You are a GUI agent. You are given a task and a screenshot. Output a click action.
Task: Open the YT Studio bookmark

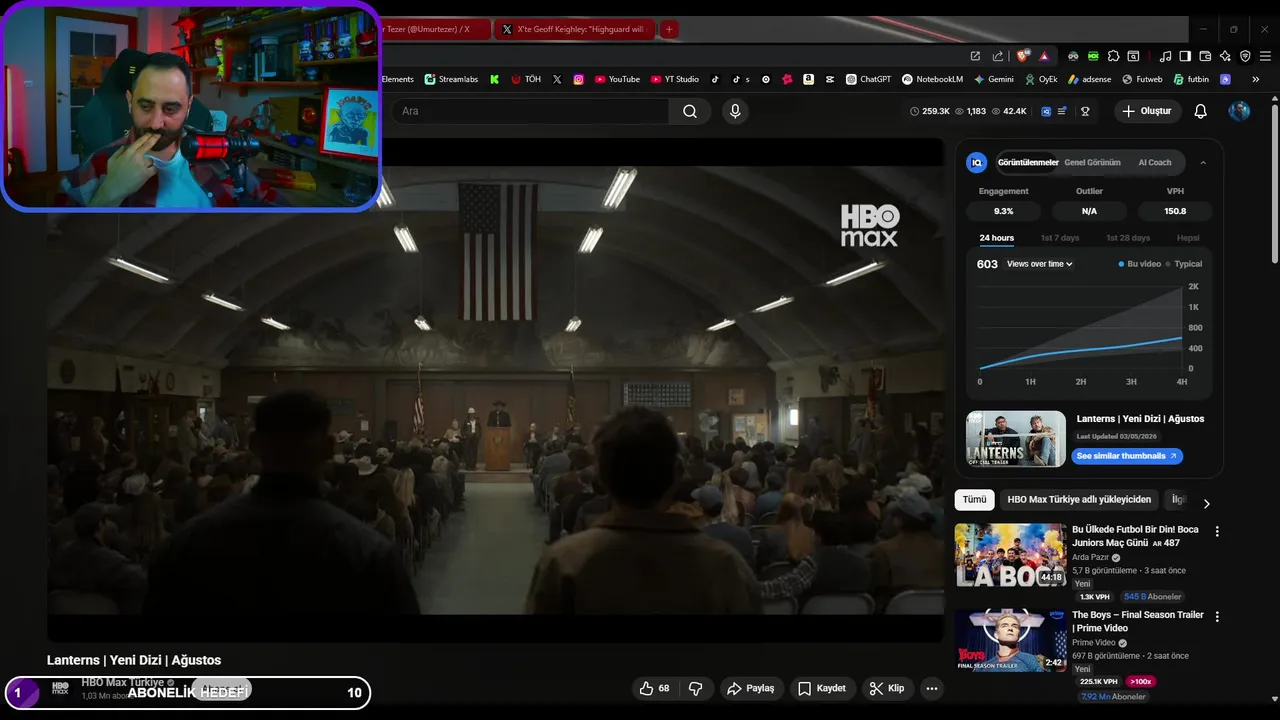(x=675, y=79)
